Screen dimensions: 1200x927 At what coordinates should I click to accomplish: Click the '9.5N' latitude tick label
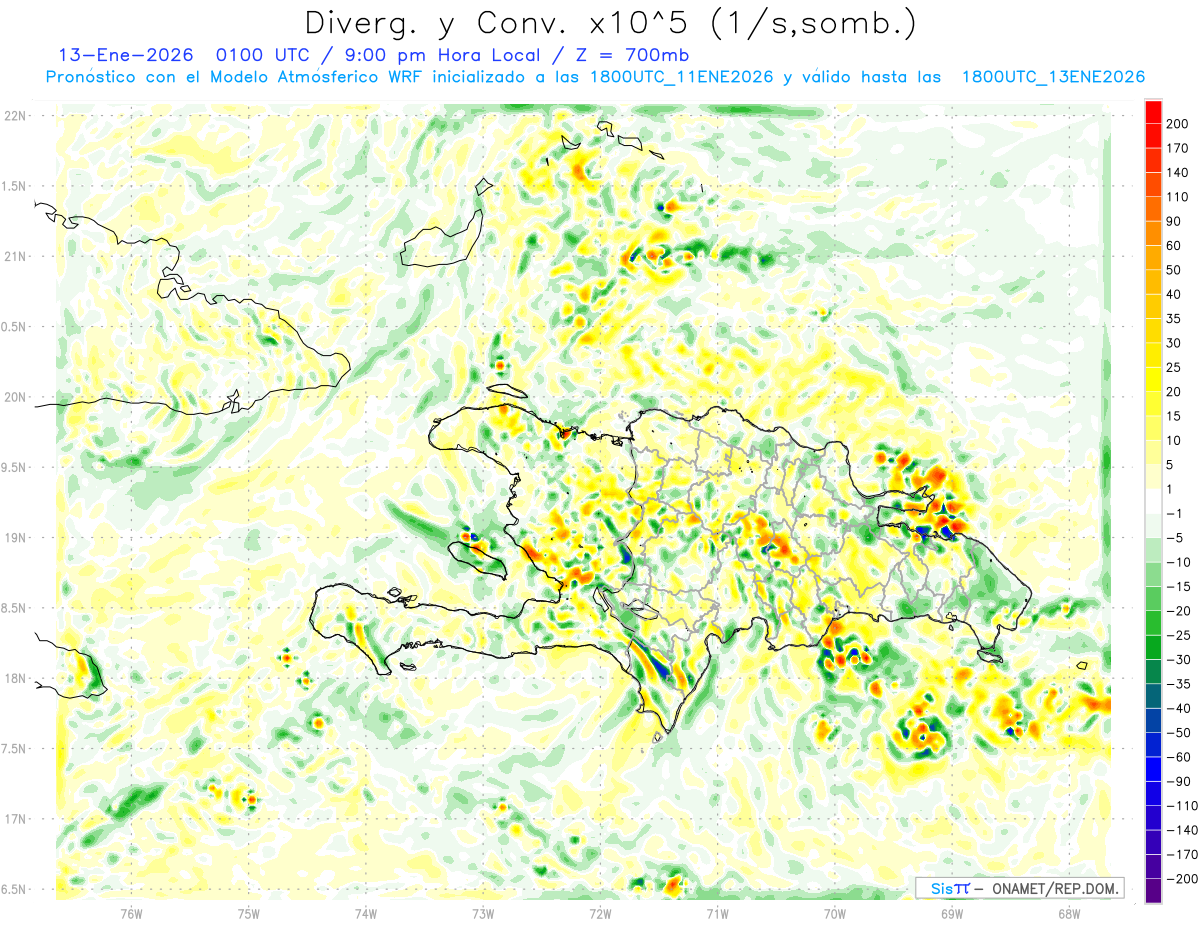[14, 467]
